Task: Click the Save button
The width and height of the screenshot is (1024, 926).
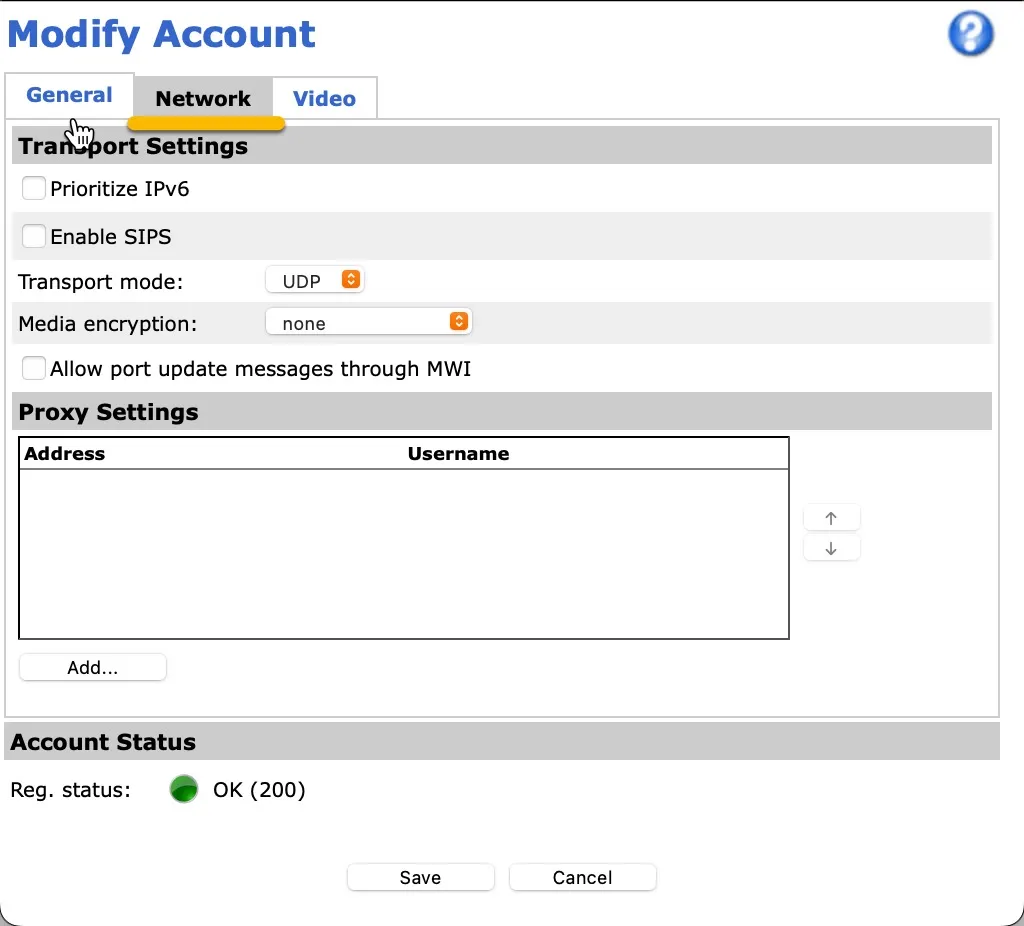Action: click(x=421, y=877)
